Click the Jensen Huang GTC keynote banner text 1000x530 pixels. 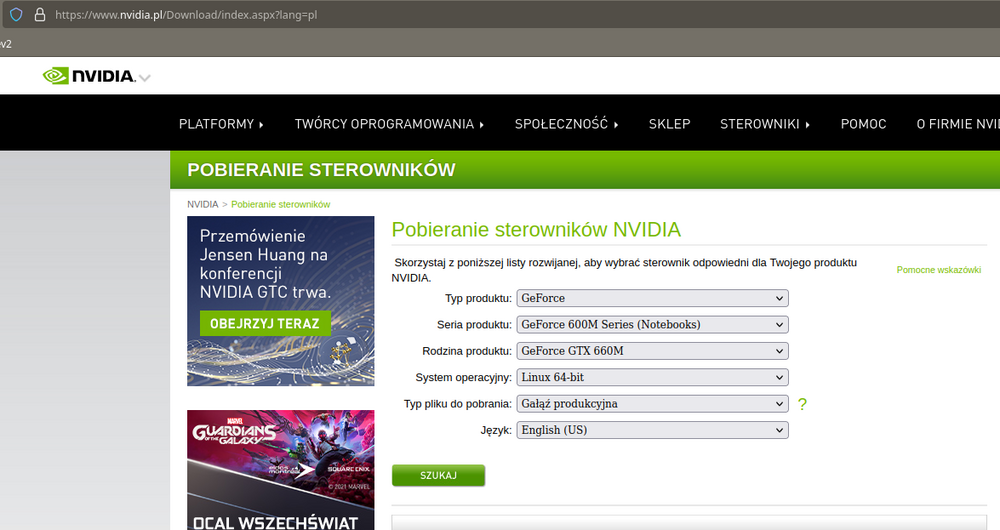(x=265, y=264)
